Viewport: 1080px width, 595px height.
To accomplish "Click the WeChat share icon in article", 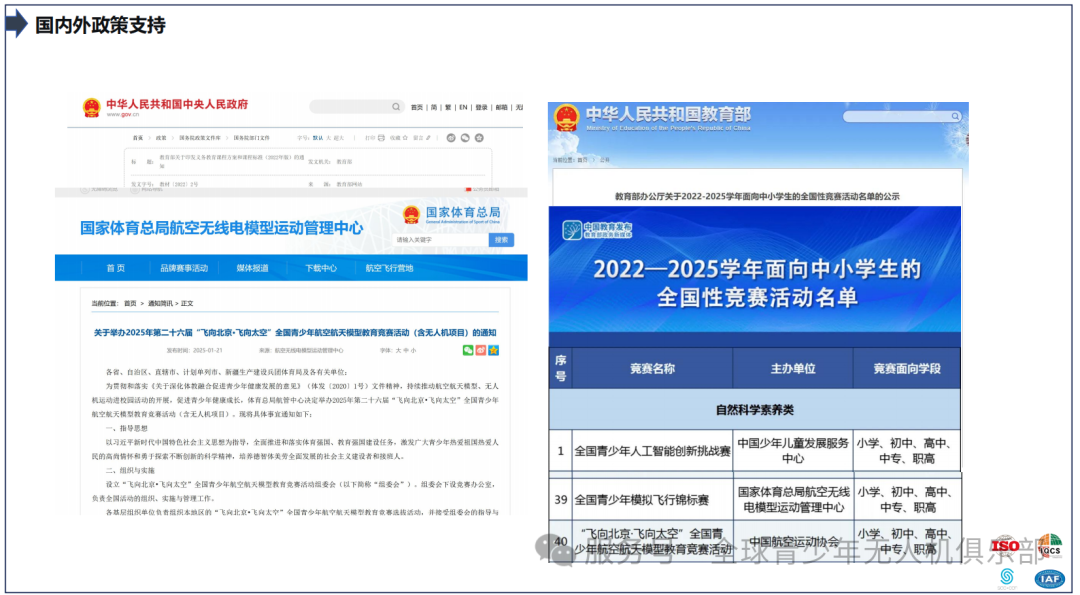I will pos(467,350).
